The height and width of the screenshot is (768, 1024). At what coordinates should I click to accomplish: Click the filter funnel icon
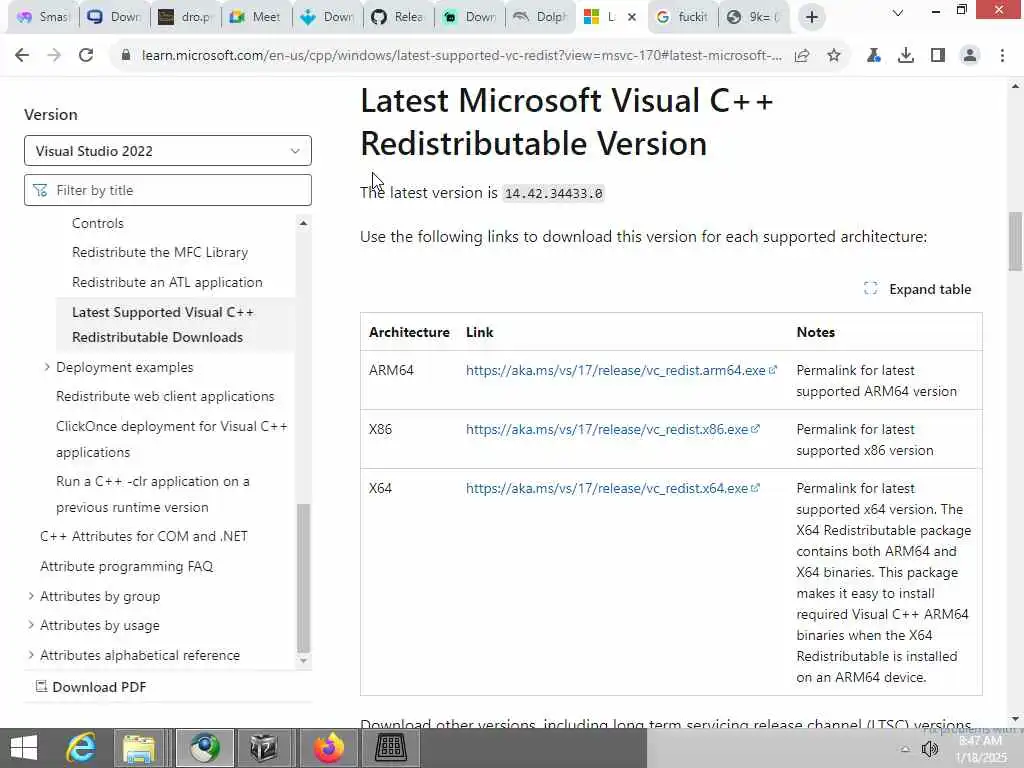[40, 190]
